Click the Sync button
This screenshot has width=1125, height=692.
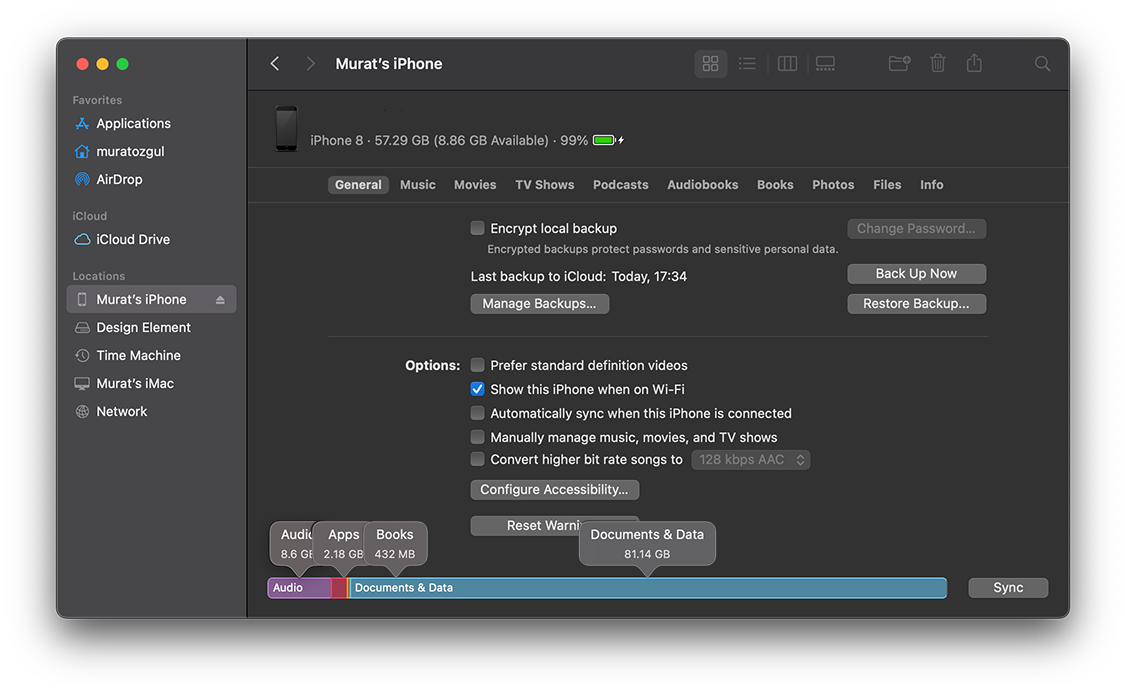coord(1008,587)
